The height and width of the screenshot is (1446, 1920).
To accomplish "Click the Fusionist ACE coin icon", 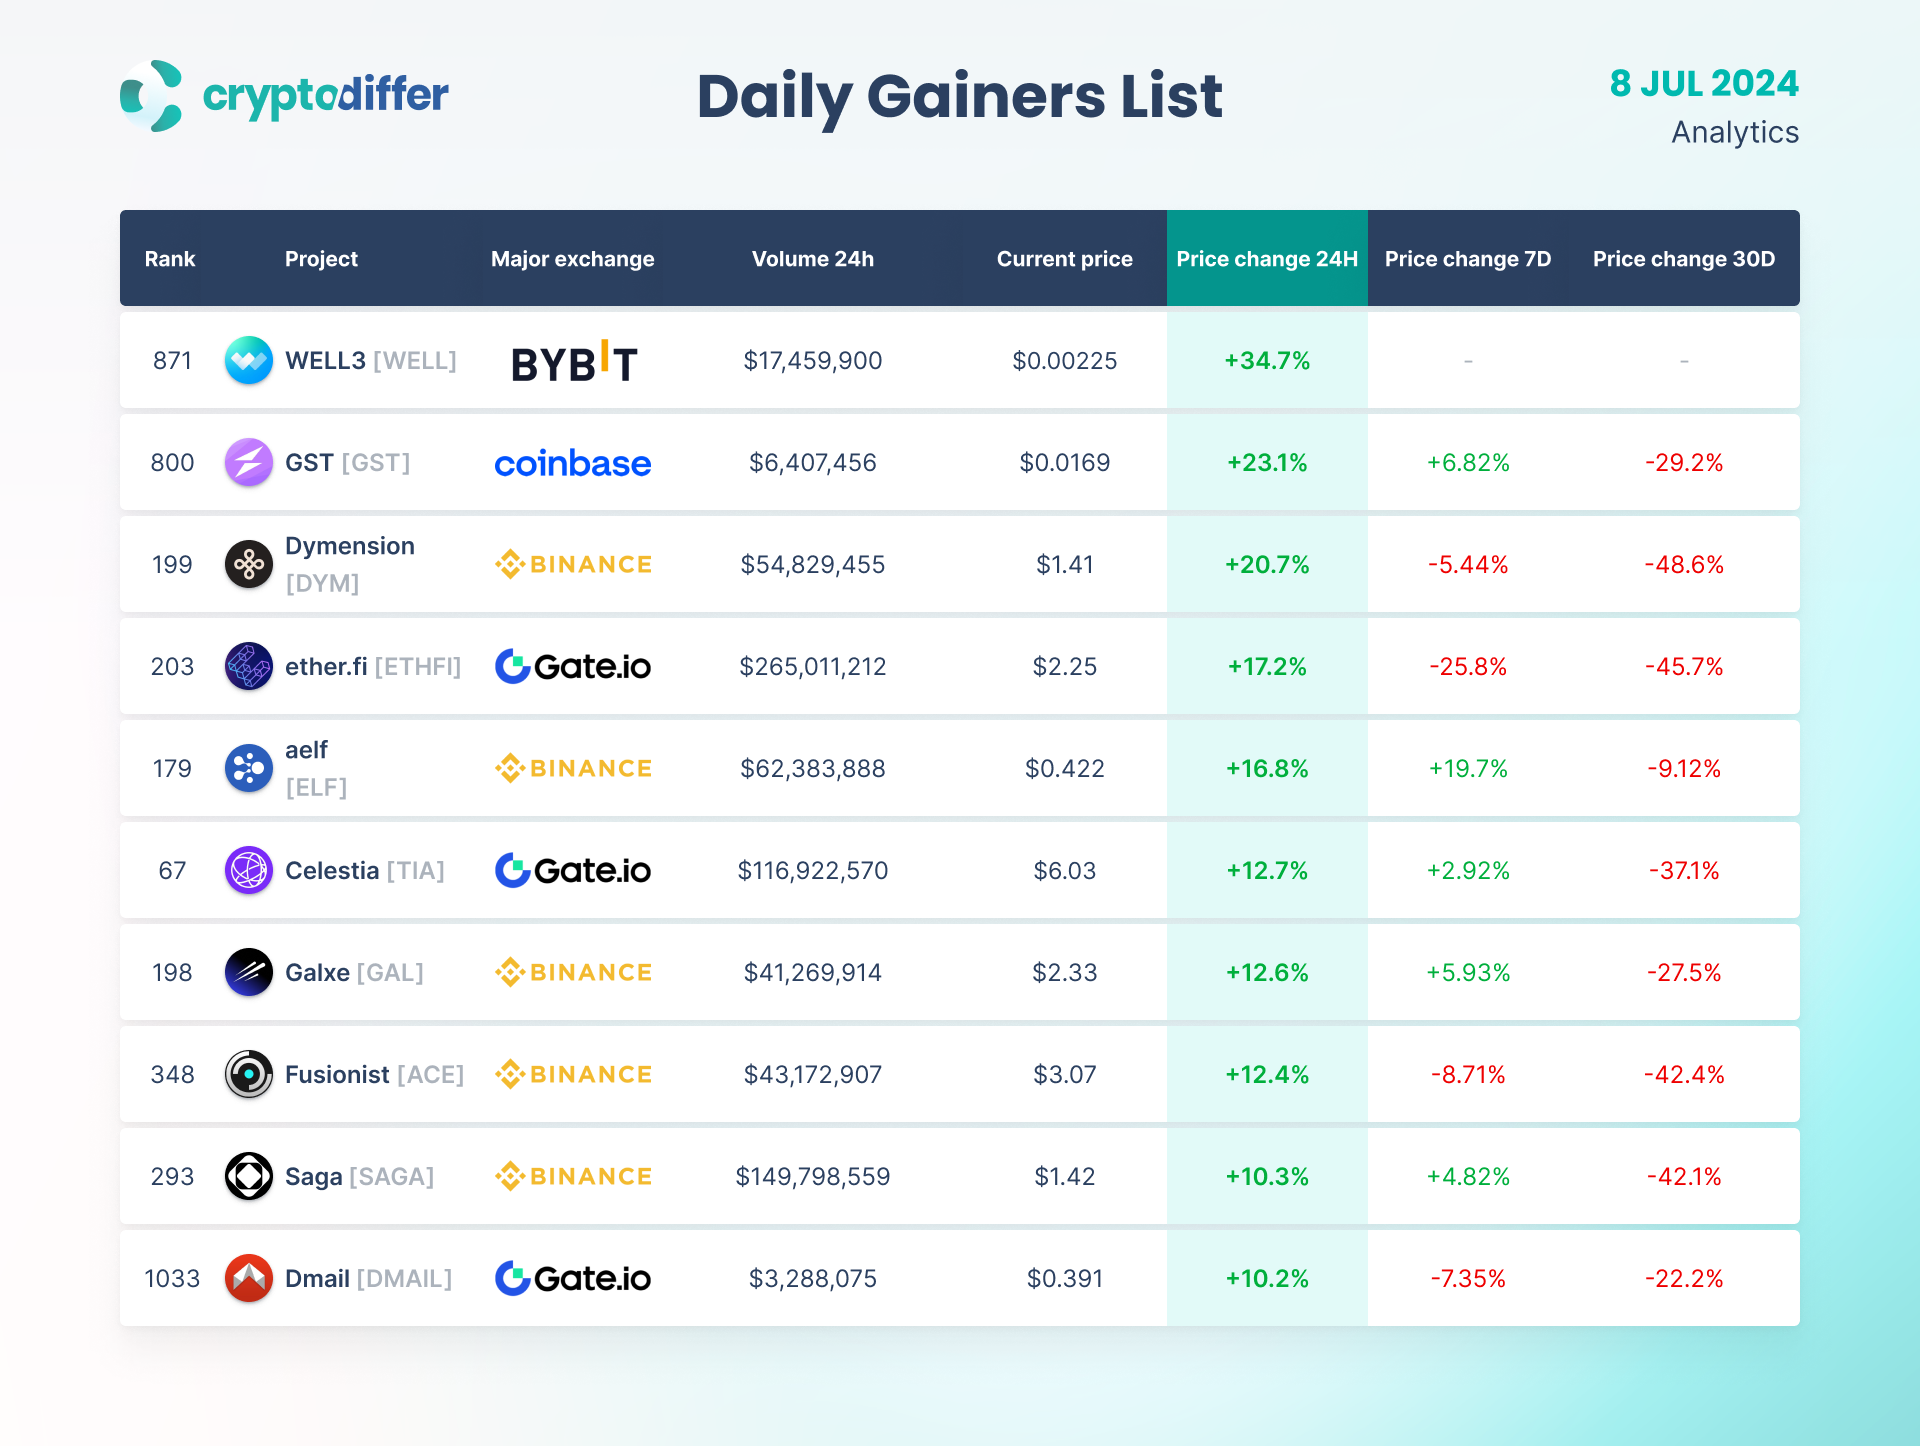I will [x=248, y=1074].
